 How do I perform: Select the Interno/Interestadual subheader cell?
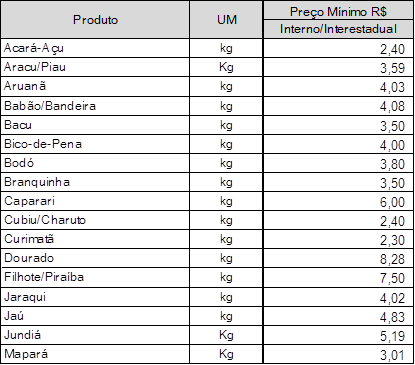pyautogui.click(x=338, y=29)
